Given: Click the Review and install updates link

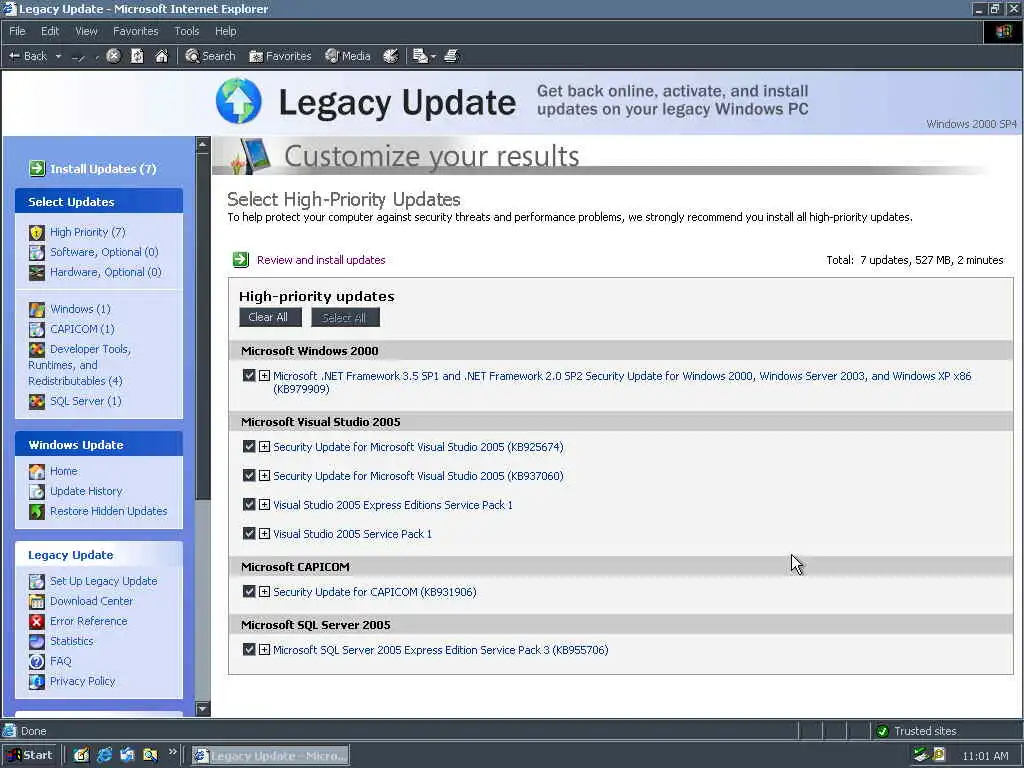Looking at the screenshot, I should (321, 260).
